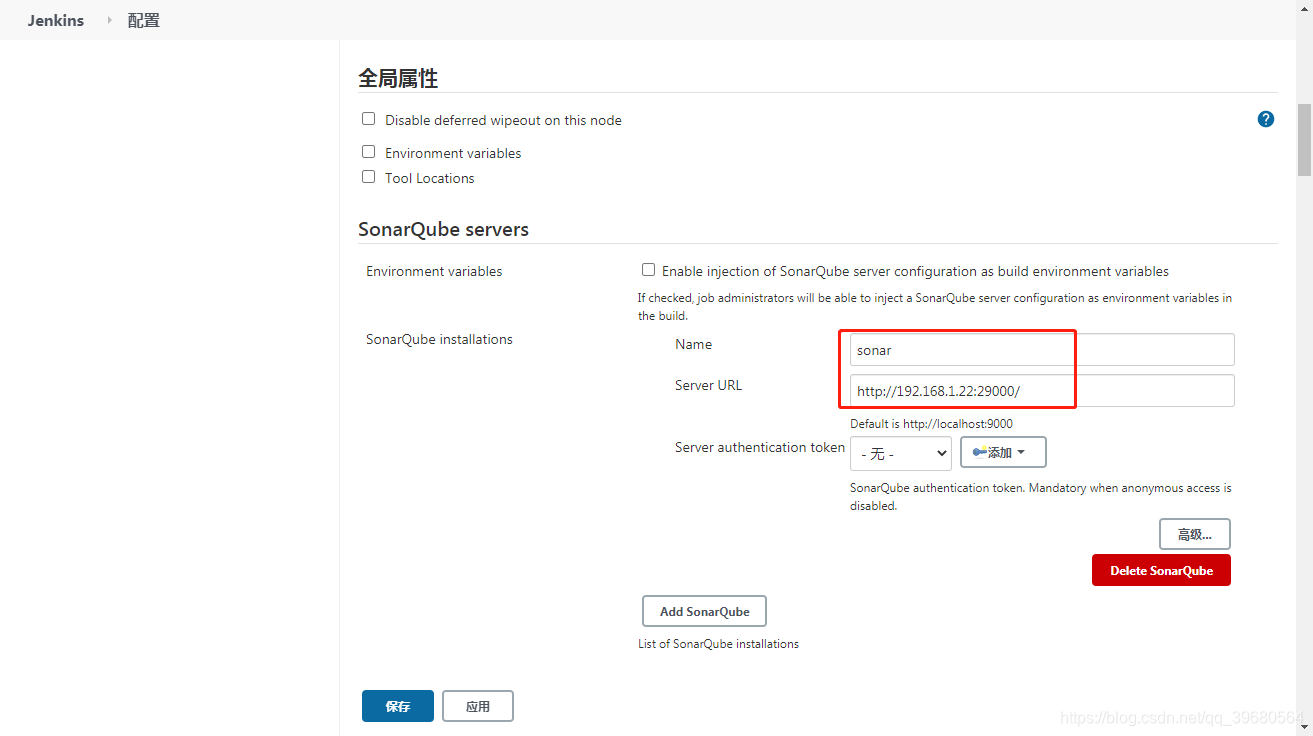The image size is (1313, 736).
Task: Save configuration with 保存 button
Action: [397, 706]
